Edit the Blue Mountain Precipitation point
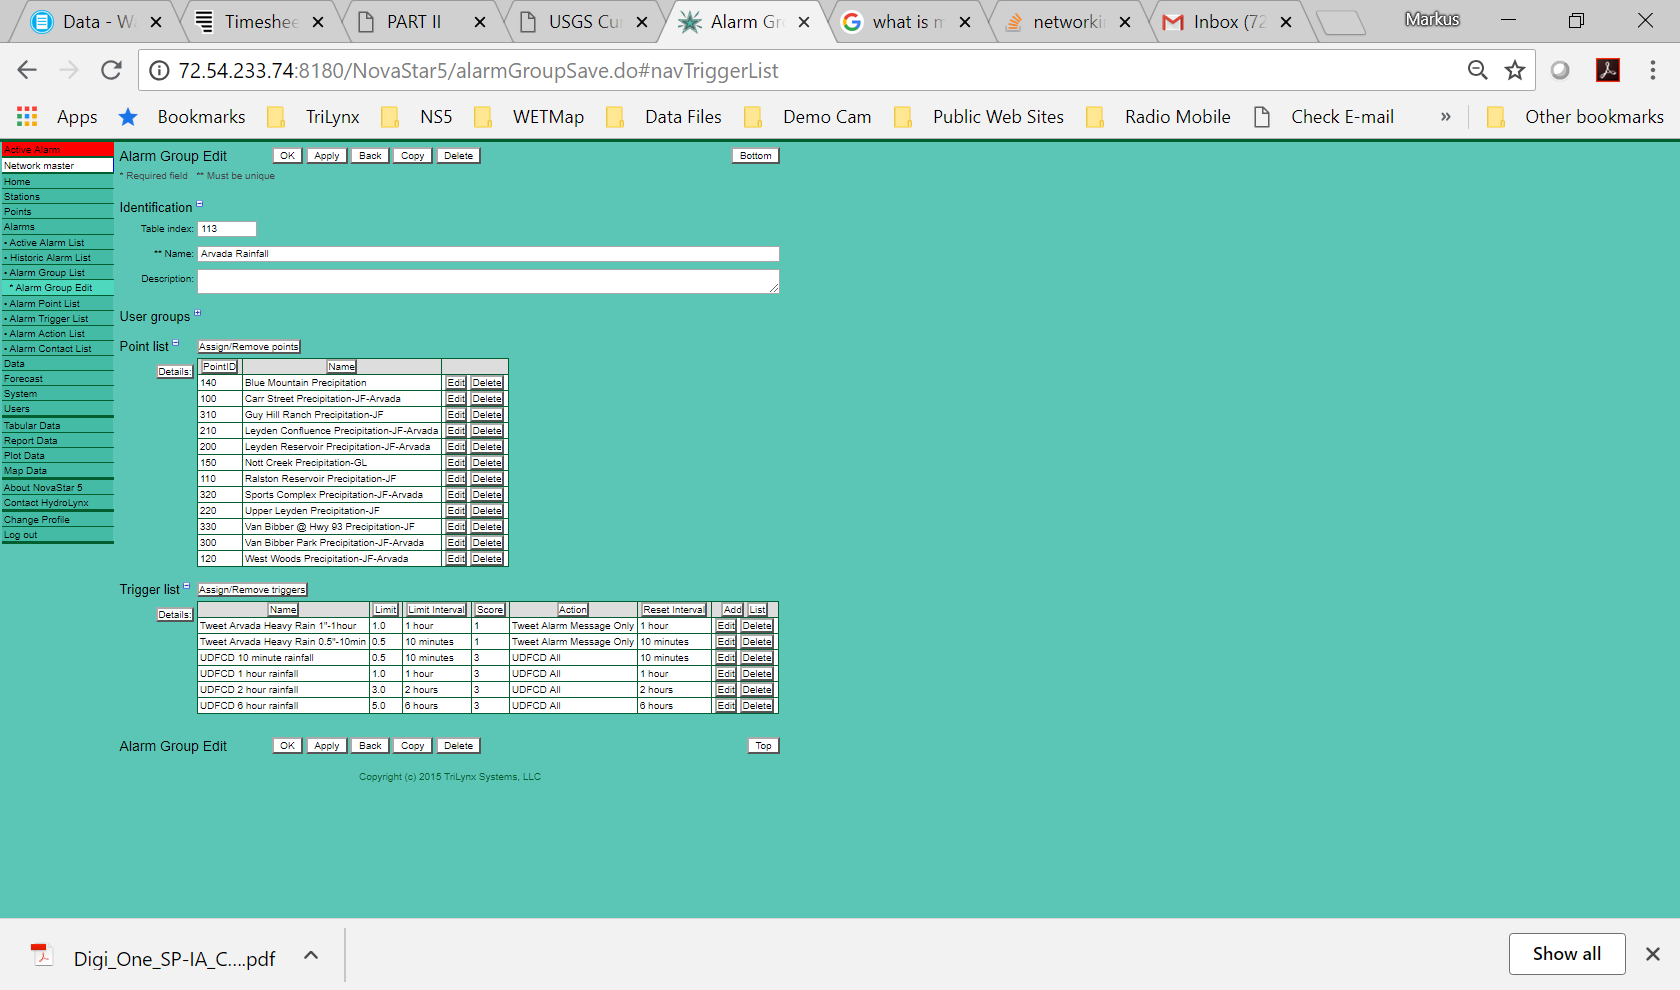The image size is (1680, 990). pyautogui.click(x=456, y=383)
